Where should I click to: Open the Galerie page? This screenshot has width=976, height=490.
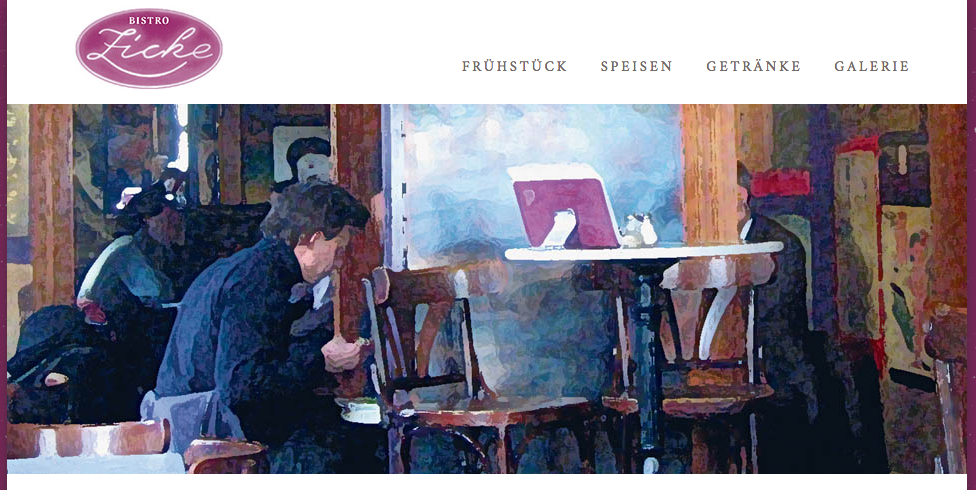click(872, 66)
